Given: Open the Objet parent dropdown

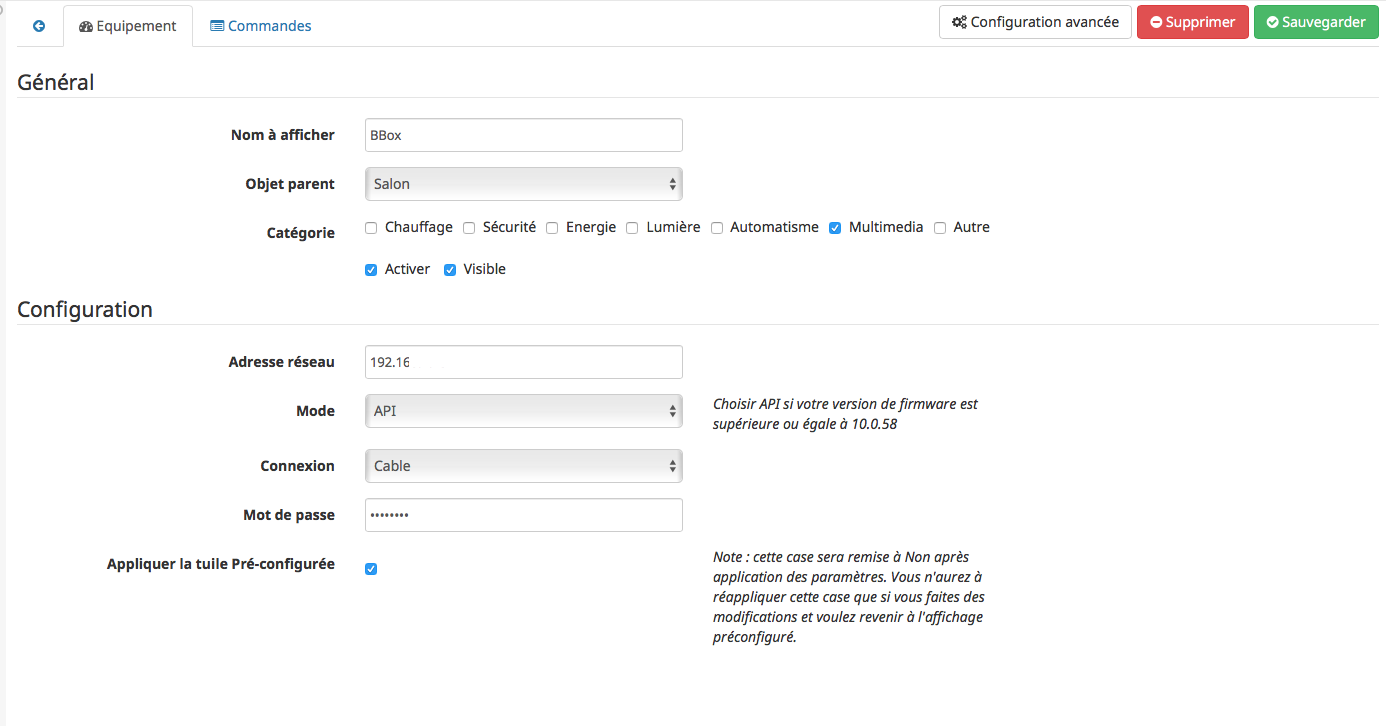Looking at the screenshot, I should point(524,184).
